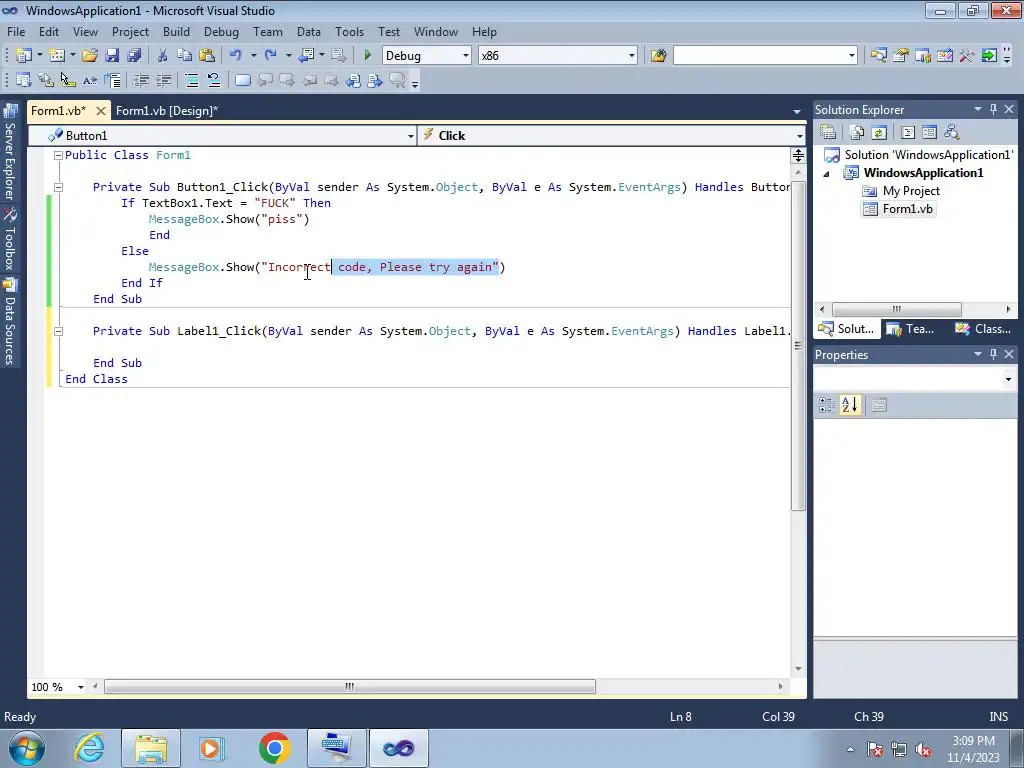Click the Copy icon in the toolbar
Image resolution: width=1024 pixels, height=768 pixels.
click(x=185, y=56)
